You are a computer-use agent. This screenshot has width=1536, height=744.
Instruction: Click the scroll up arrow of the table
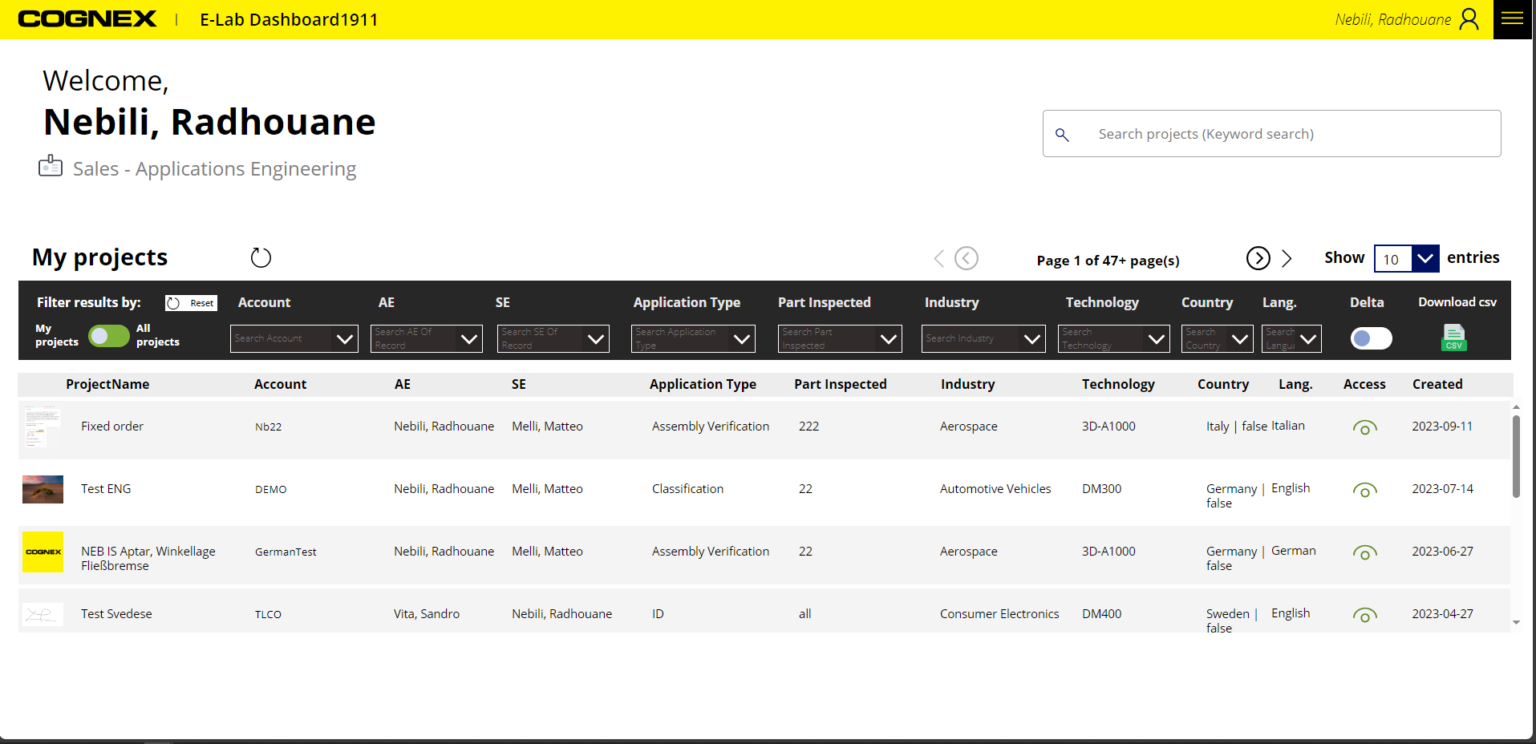[x=1516, y=408]
